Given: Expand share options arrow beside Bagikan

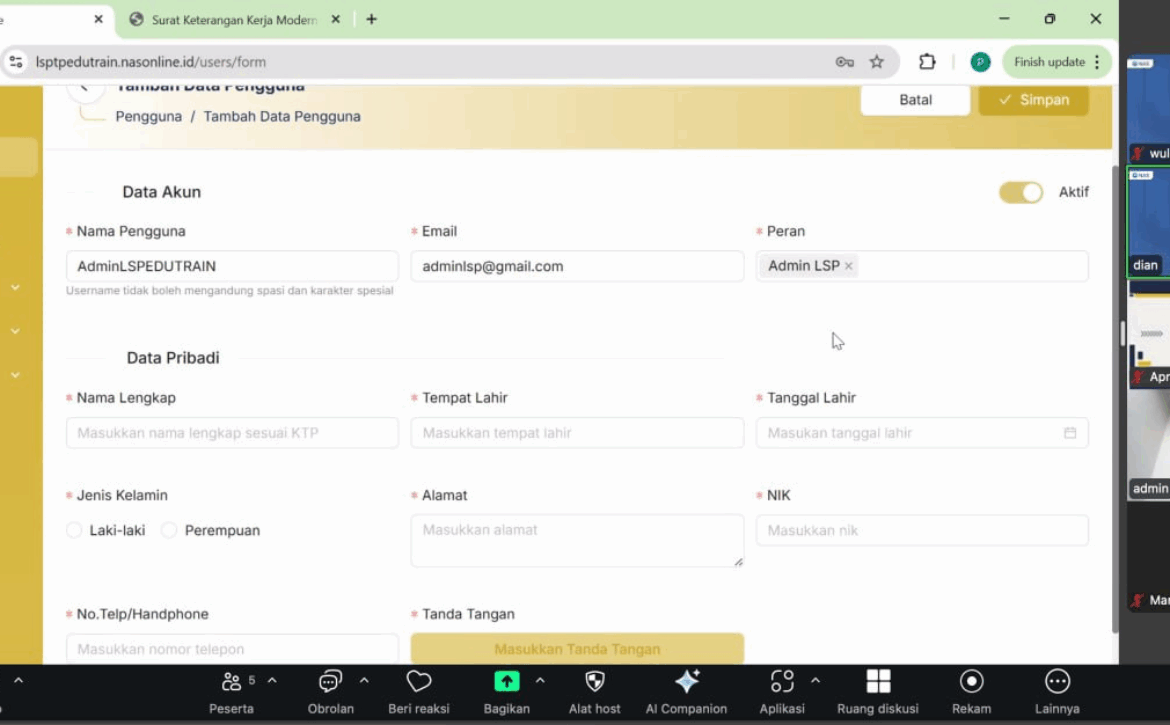Looking at the screenshot, I should pyautogui.click(x=540, y=681).
